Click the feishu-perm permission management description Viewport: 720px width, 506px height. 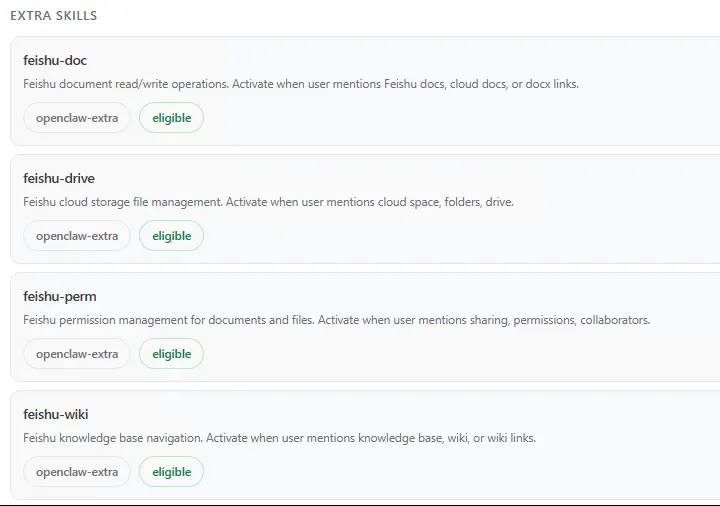point(336,320)
